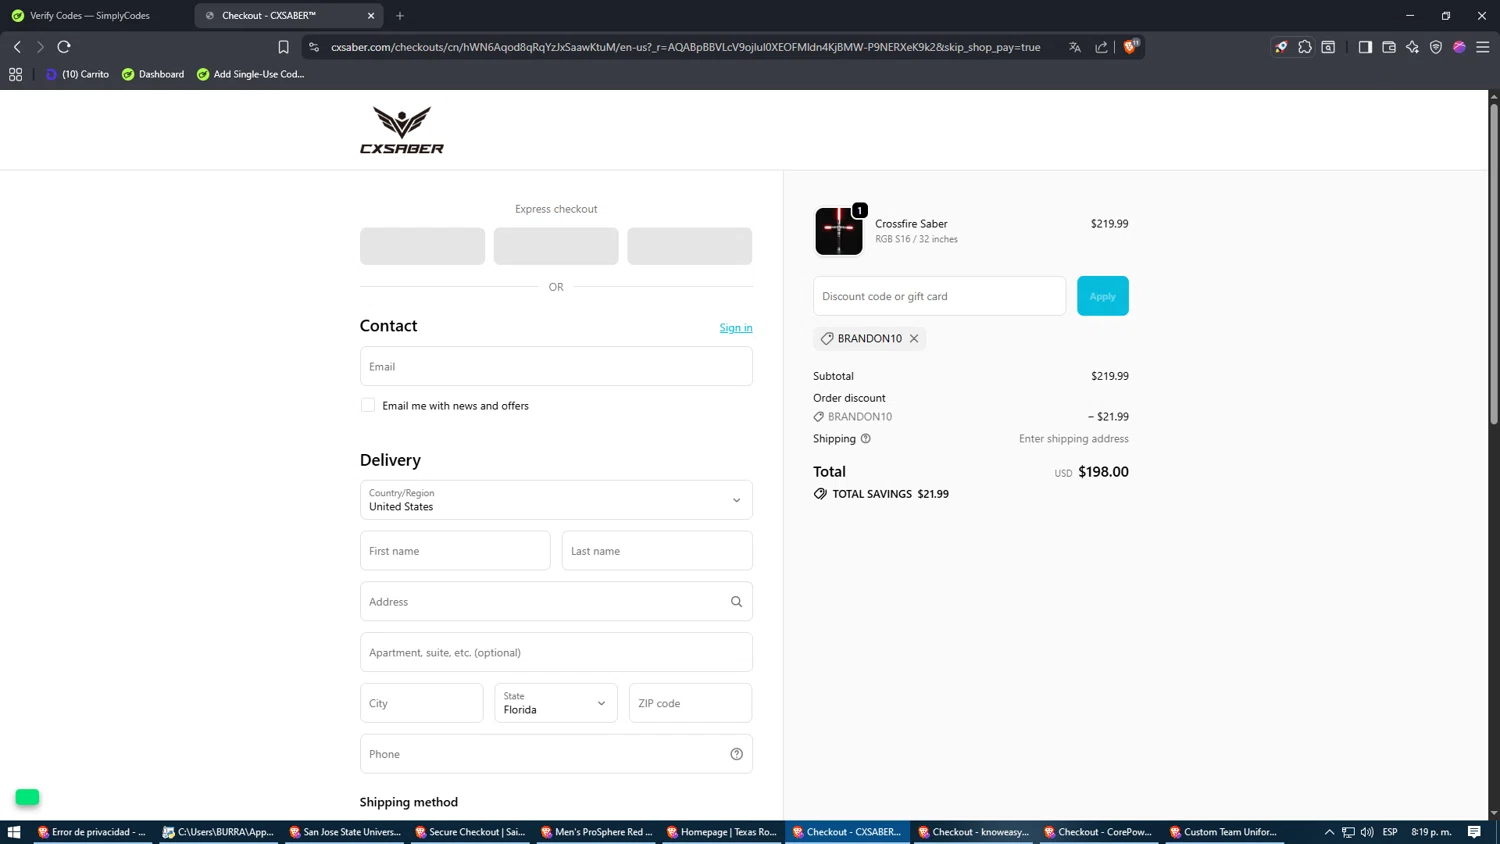1500x844 pixels.
Task: Open the Windows Start menu
Action: click(x=14, y=832)
